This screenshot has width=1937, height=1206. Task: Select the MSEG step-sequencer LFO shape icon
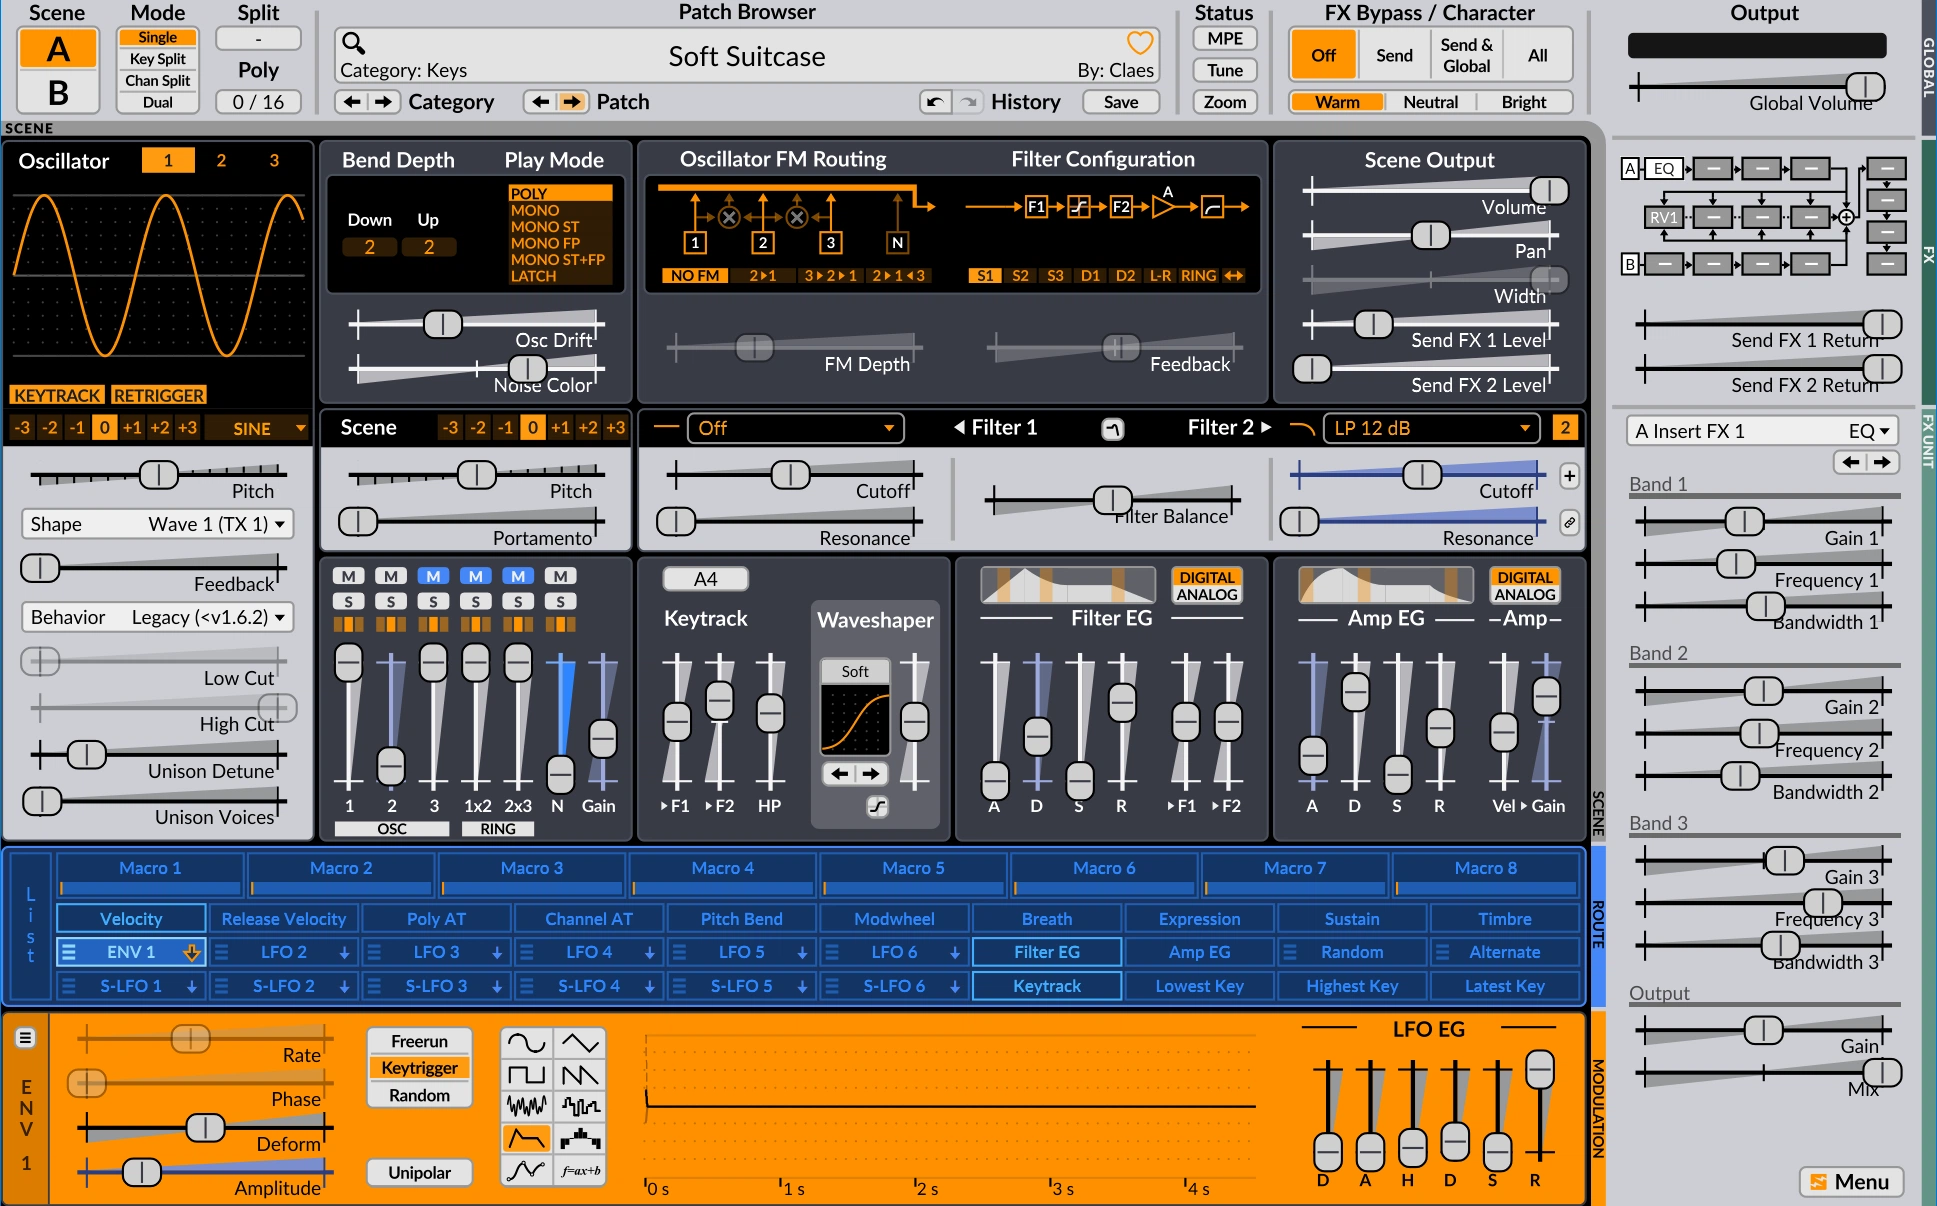coord(581,1138)
